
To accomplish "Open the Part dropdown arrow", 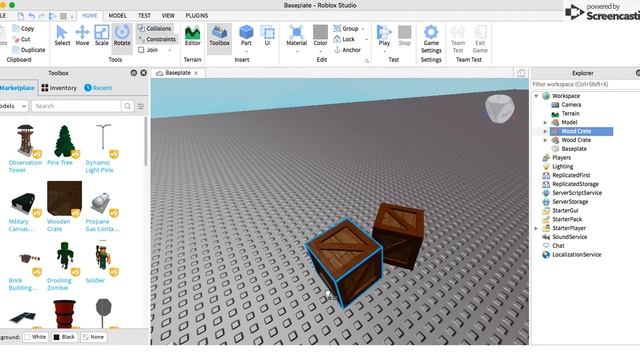I will 246,52.
